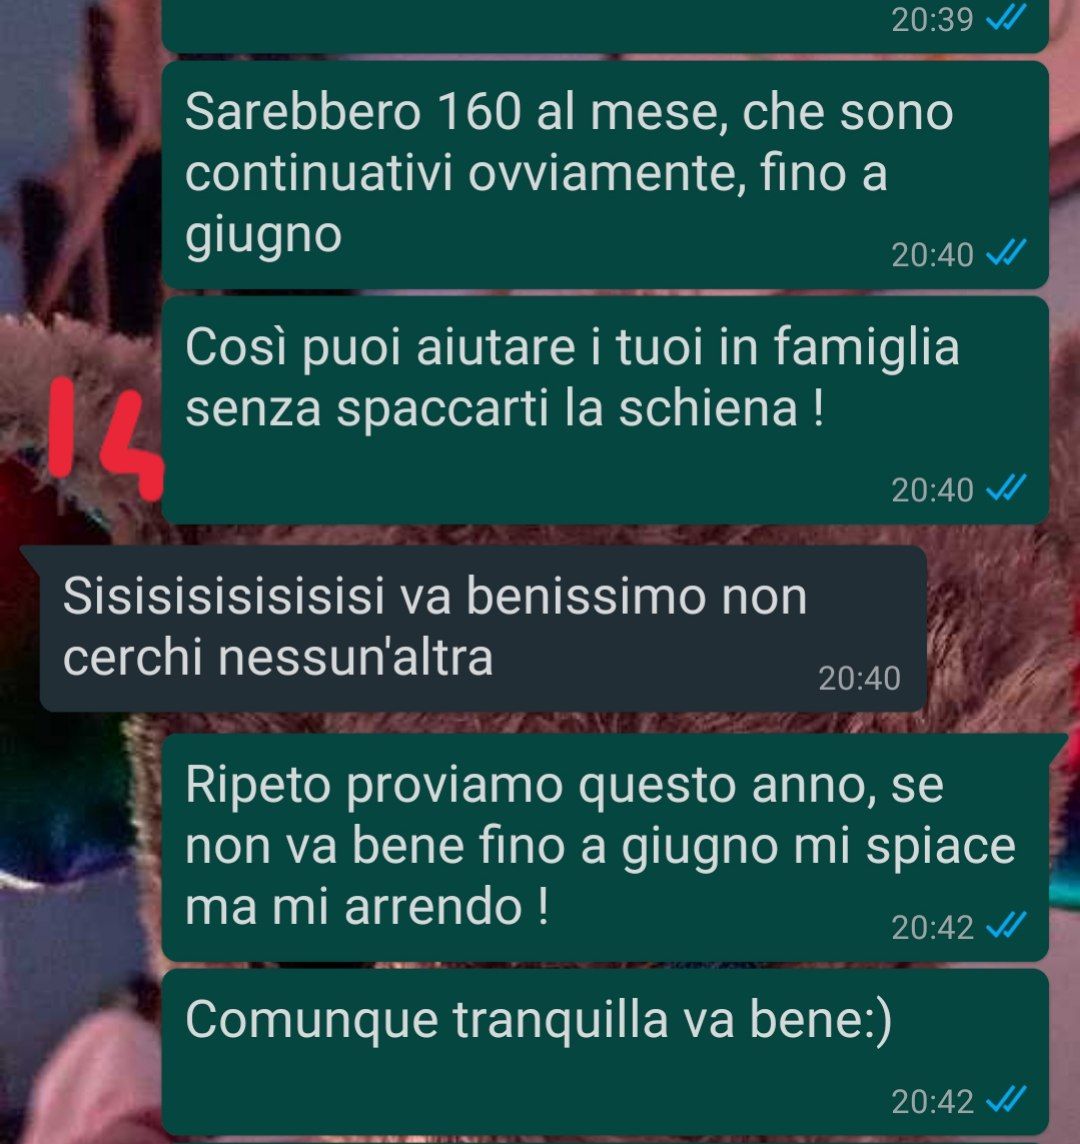Select the red handwritten '14' annotation

coord(106,438)
